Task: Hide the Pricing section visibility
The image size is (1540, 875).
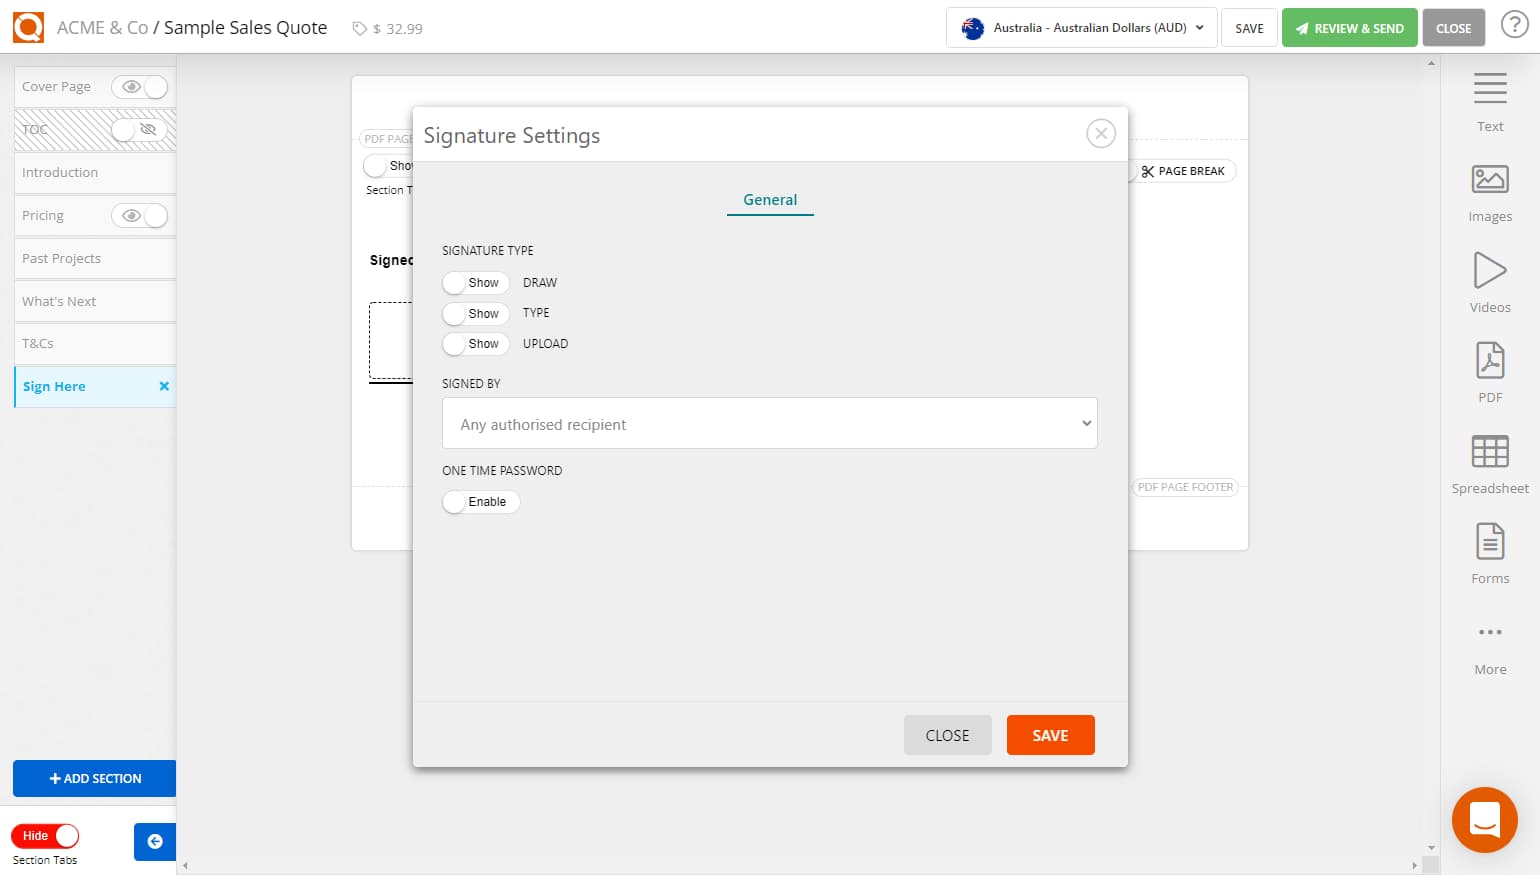Action: pyautogui.click(x=140, y=215)
